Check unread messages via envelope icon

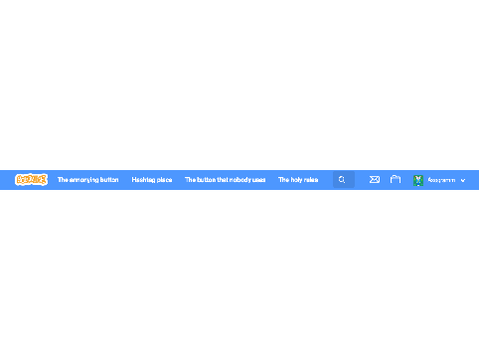point(374,180)
